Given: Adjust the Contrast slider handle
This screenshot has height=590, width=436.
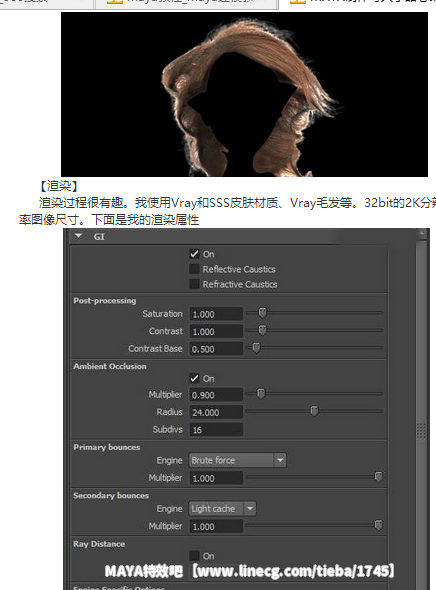Looking at the screenshot, I should click(x=263, y=330).
